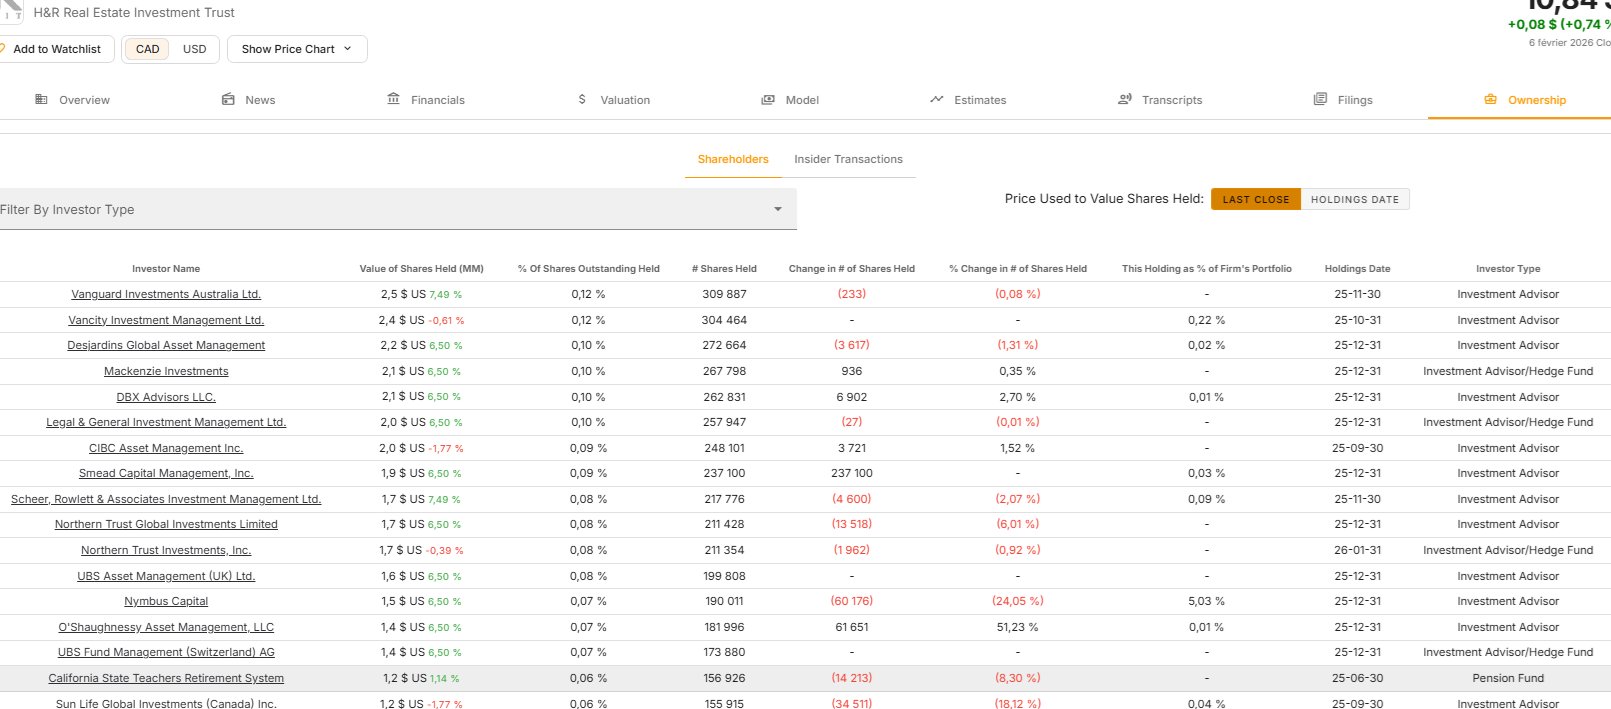The width and height of the screenshot is (1611, 709).
Task: Expand the Show Price Chart dropdown
Action: [296, 49]
